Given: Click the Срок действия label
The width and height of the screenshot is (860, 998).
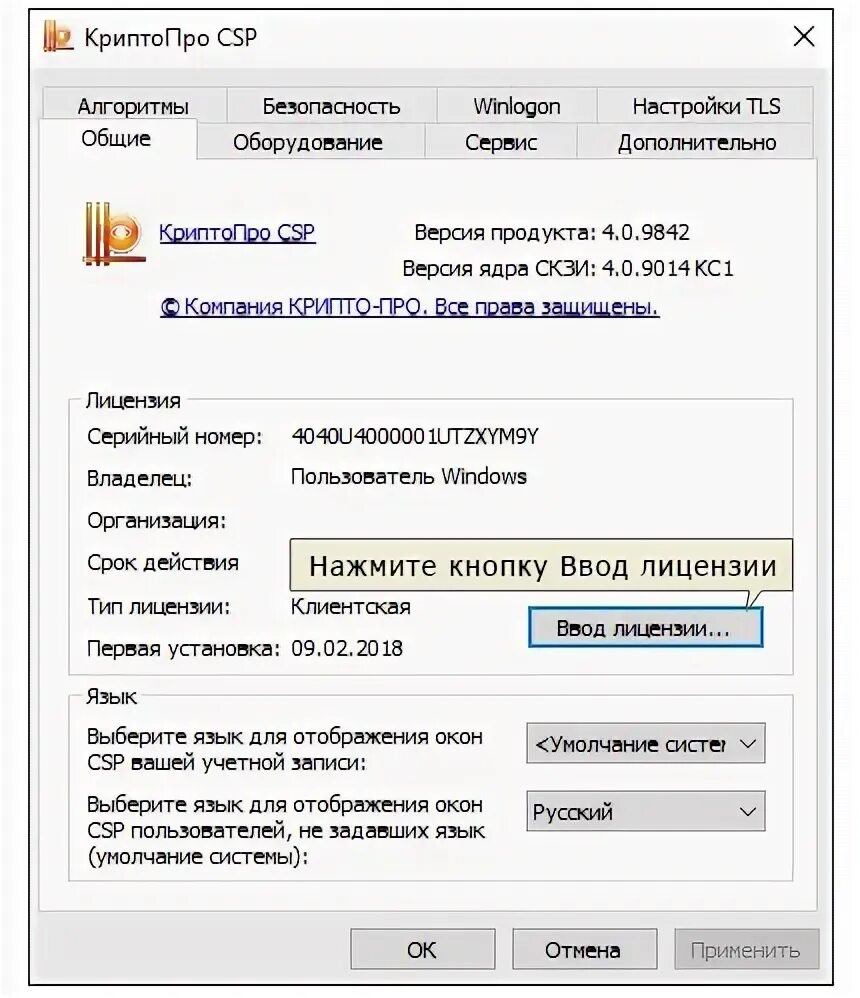Looking at the screenshot, I should [x=163, y=563].
